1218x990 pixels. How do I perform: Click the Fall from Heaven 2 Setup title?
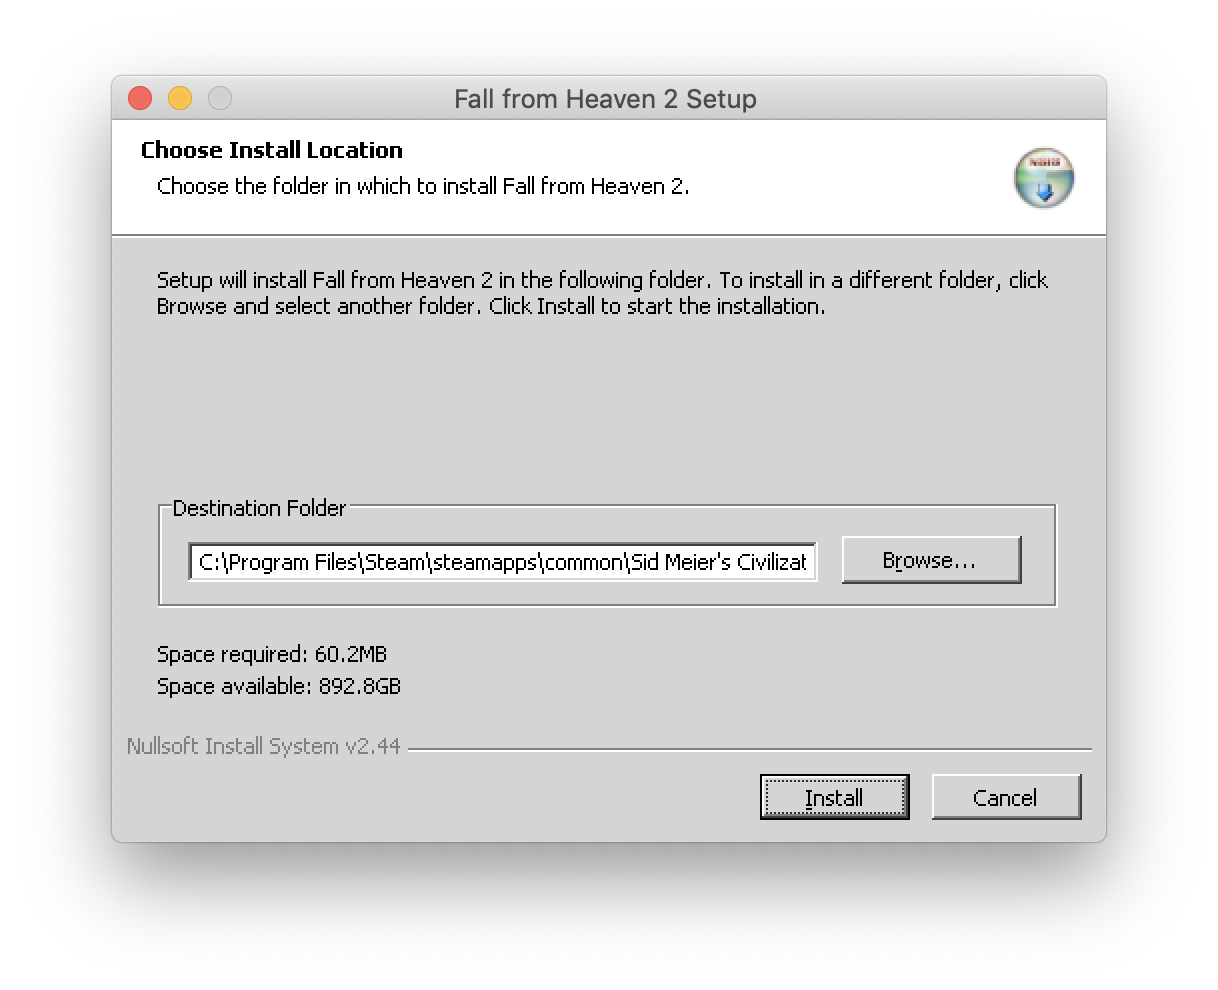pos(605,99)
